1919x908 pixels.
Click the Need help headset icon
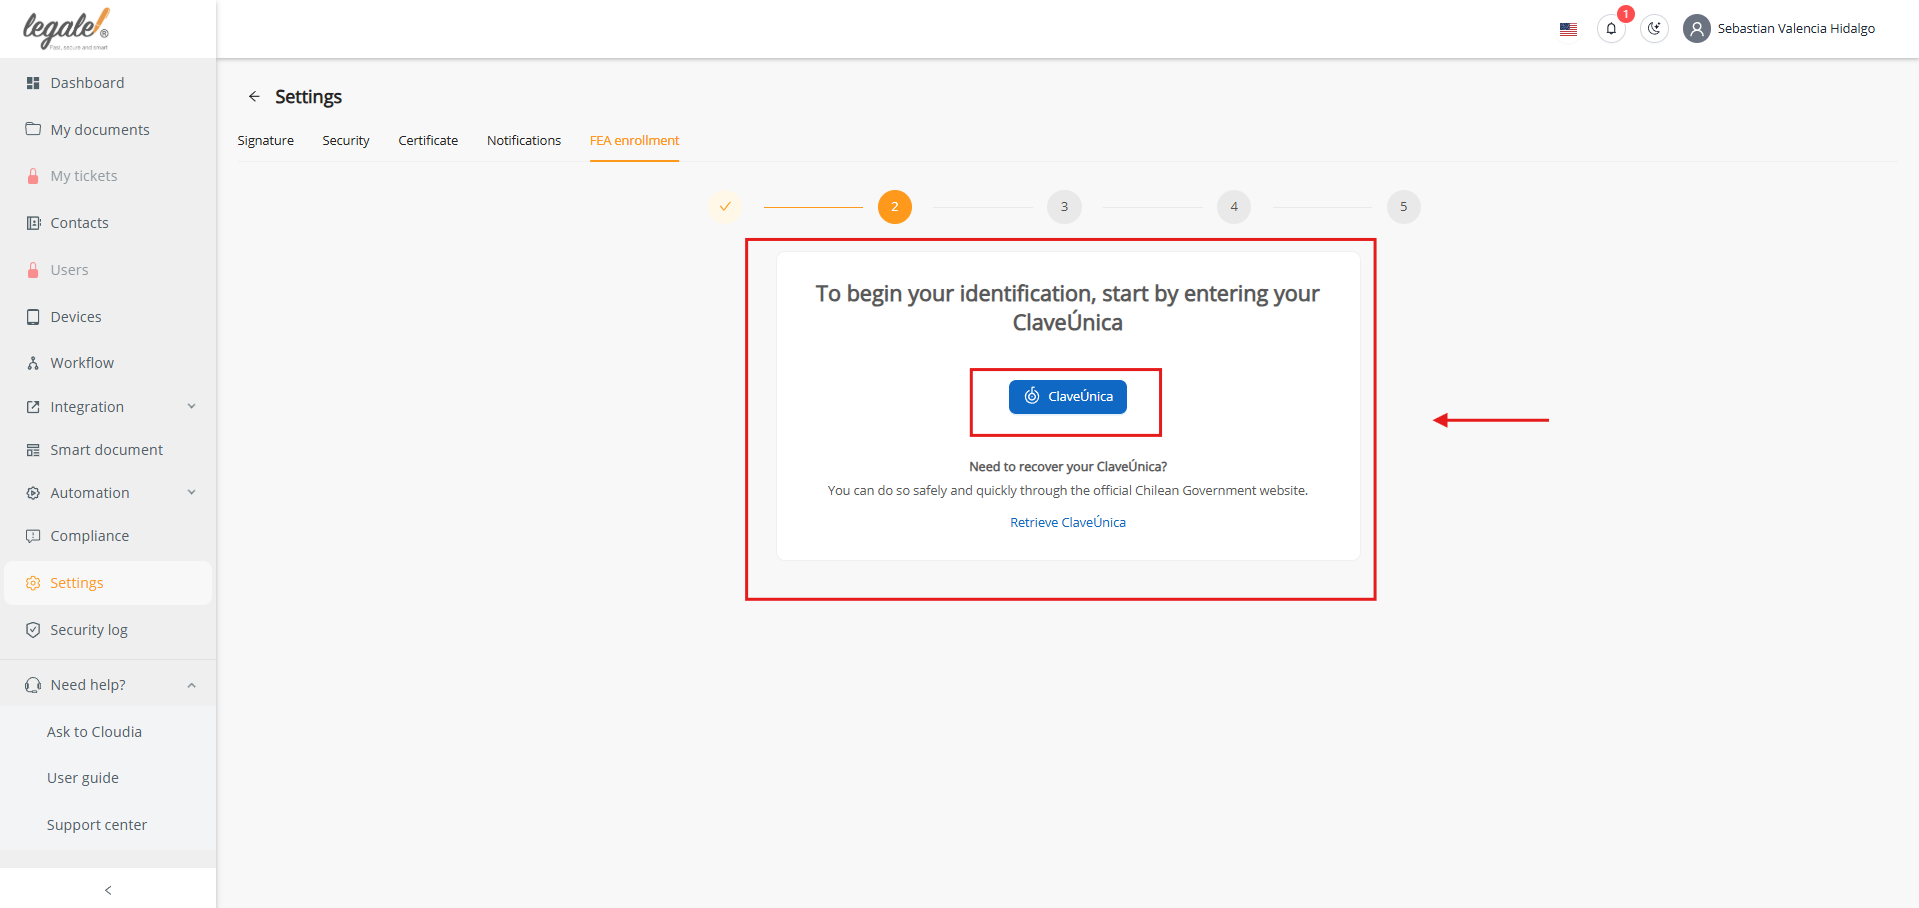coord(33,685)
